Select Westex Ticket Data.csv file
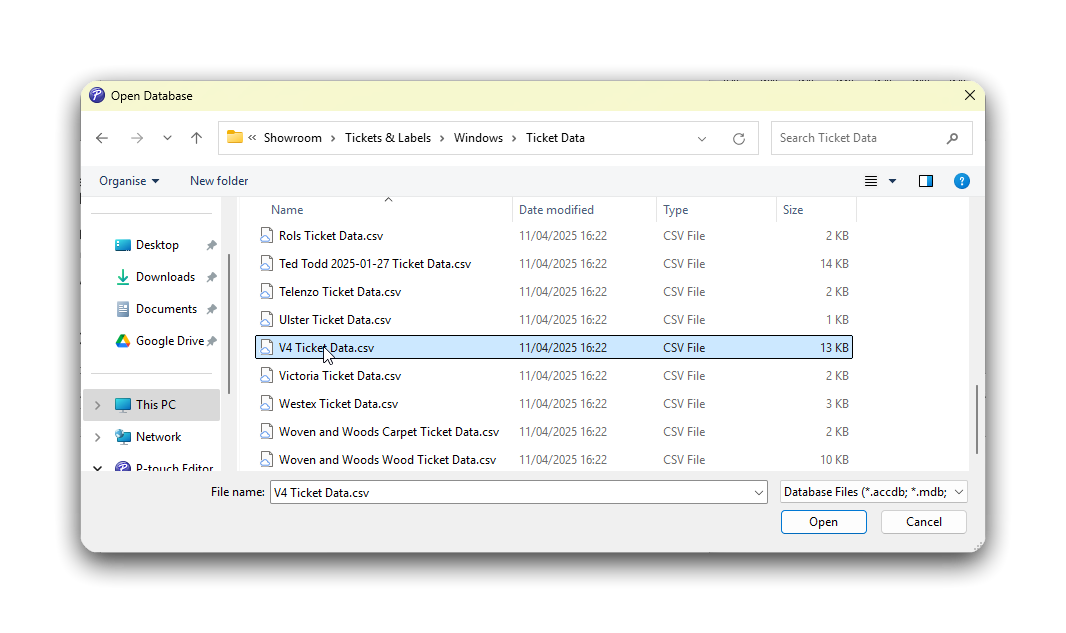 coord(338,404)
